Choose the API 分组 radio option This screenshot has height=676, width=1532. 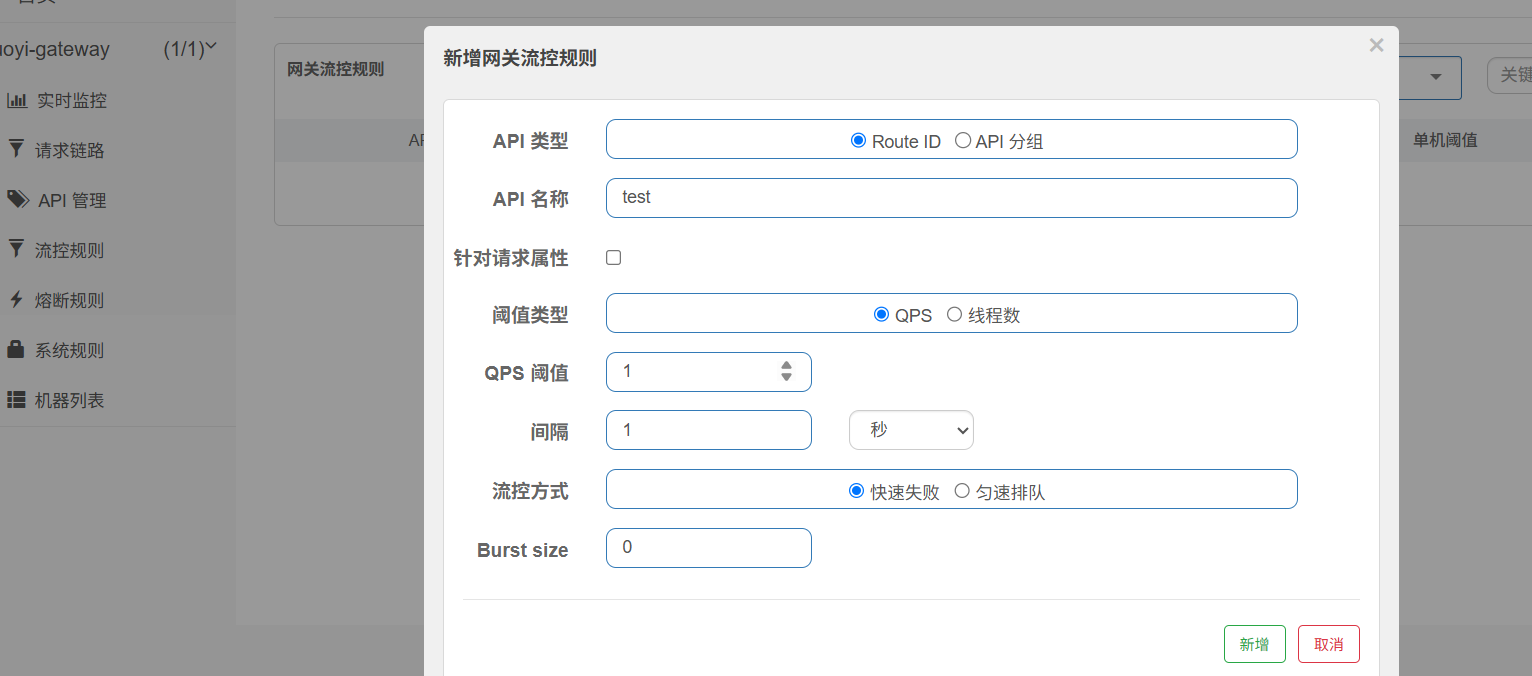coord(963,141)
